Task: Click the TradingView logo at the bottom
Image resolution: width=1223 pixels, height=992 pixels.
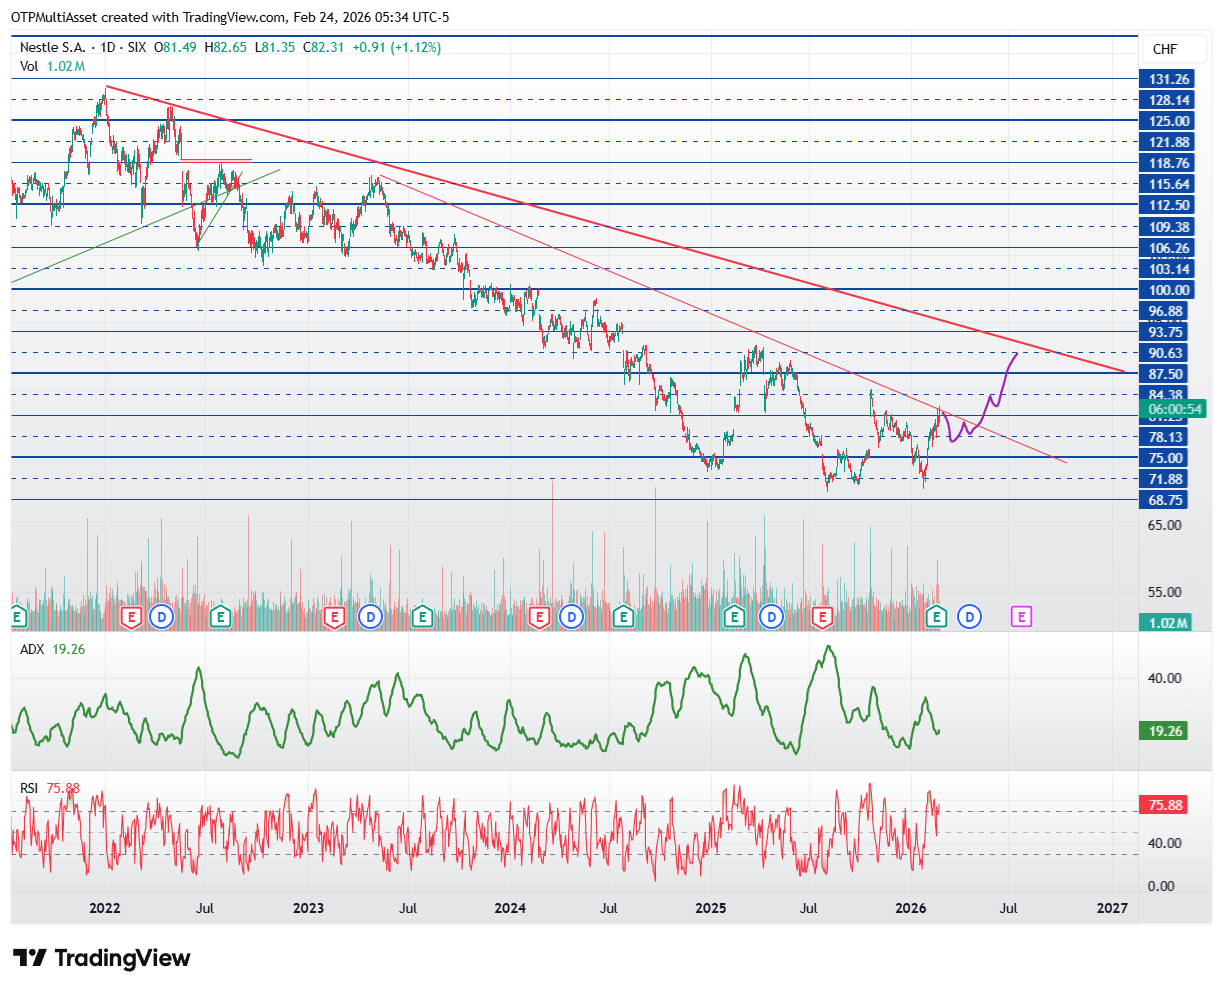Action: pyautogui.click(x=102, y=958)
